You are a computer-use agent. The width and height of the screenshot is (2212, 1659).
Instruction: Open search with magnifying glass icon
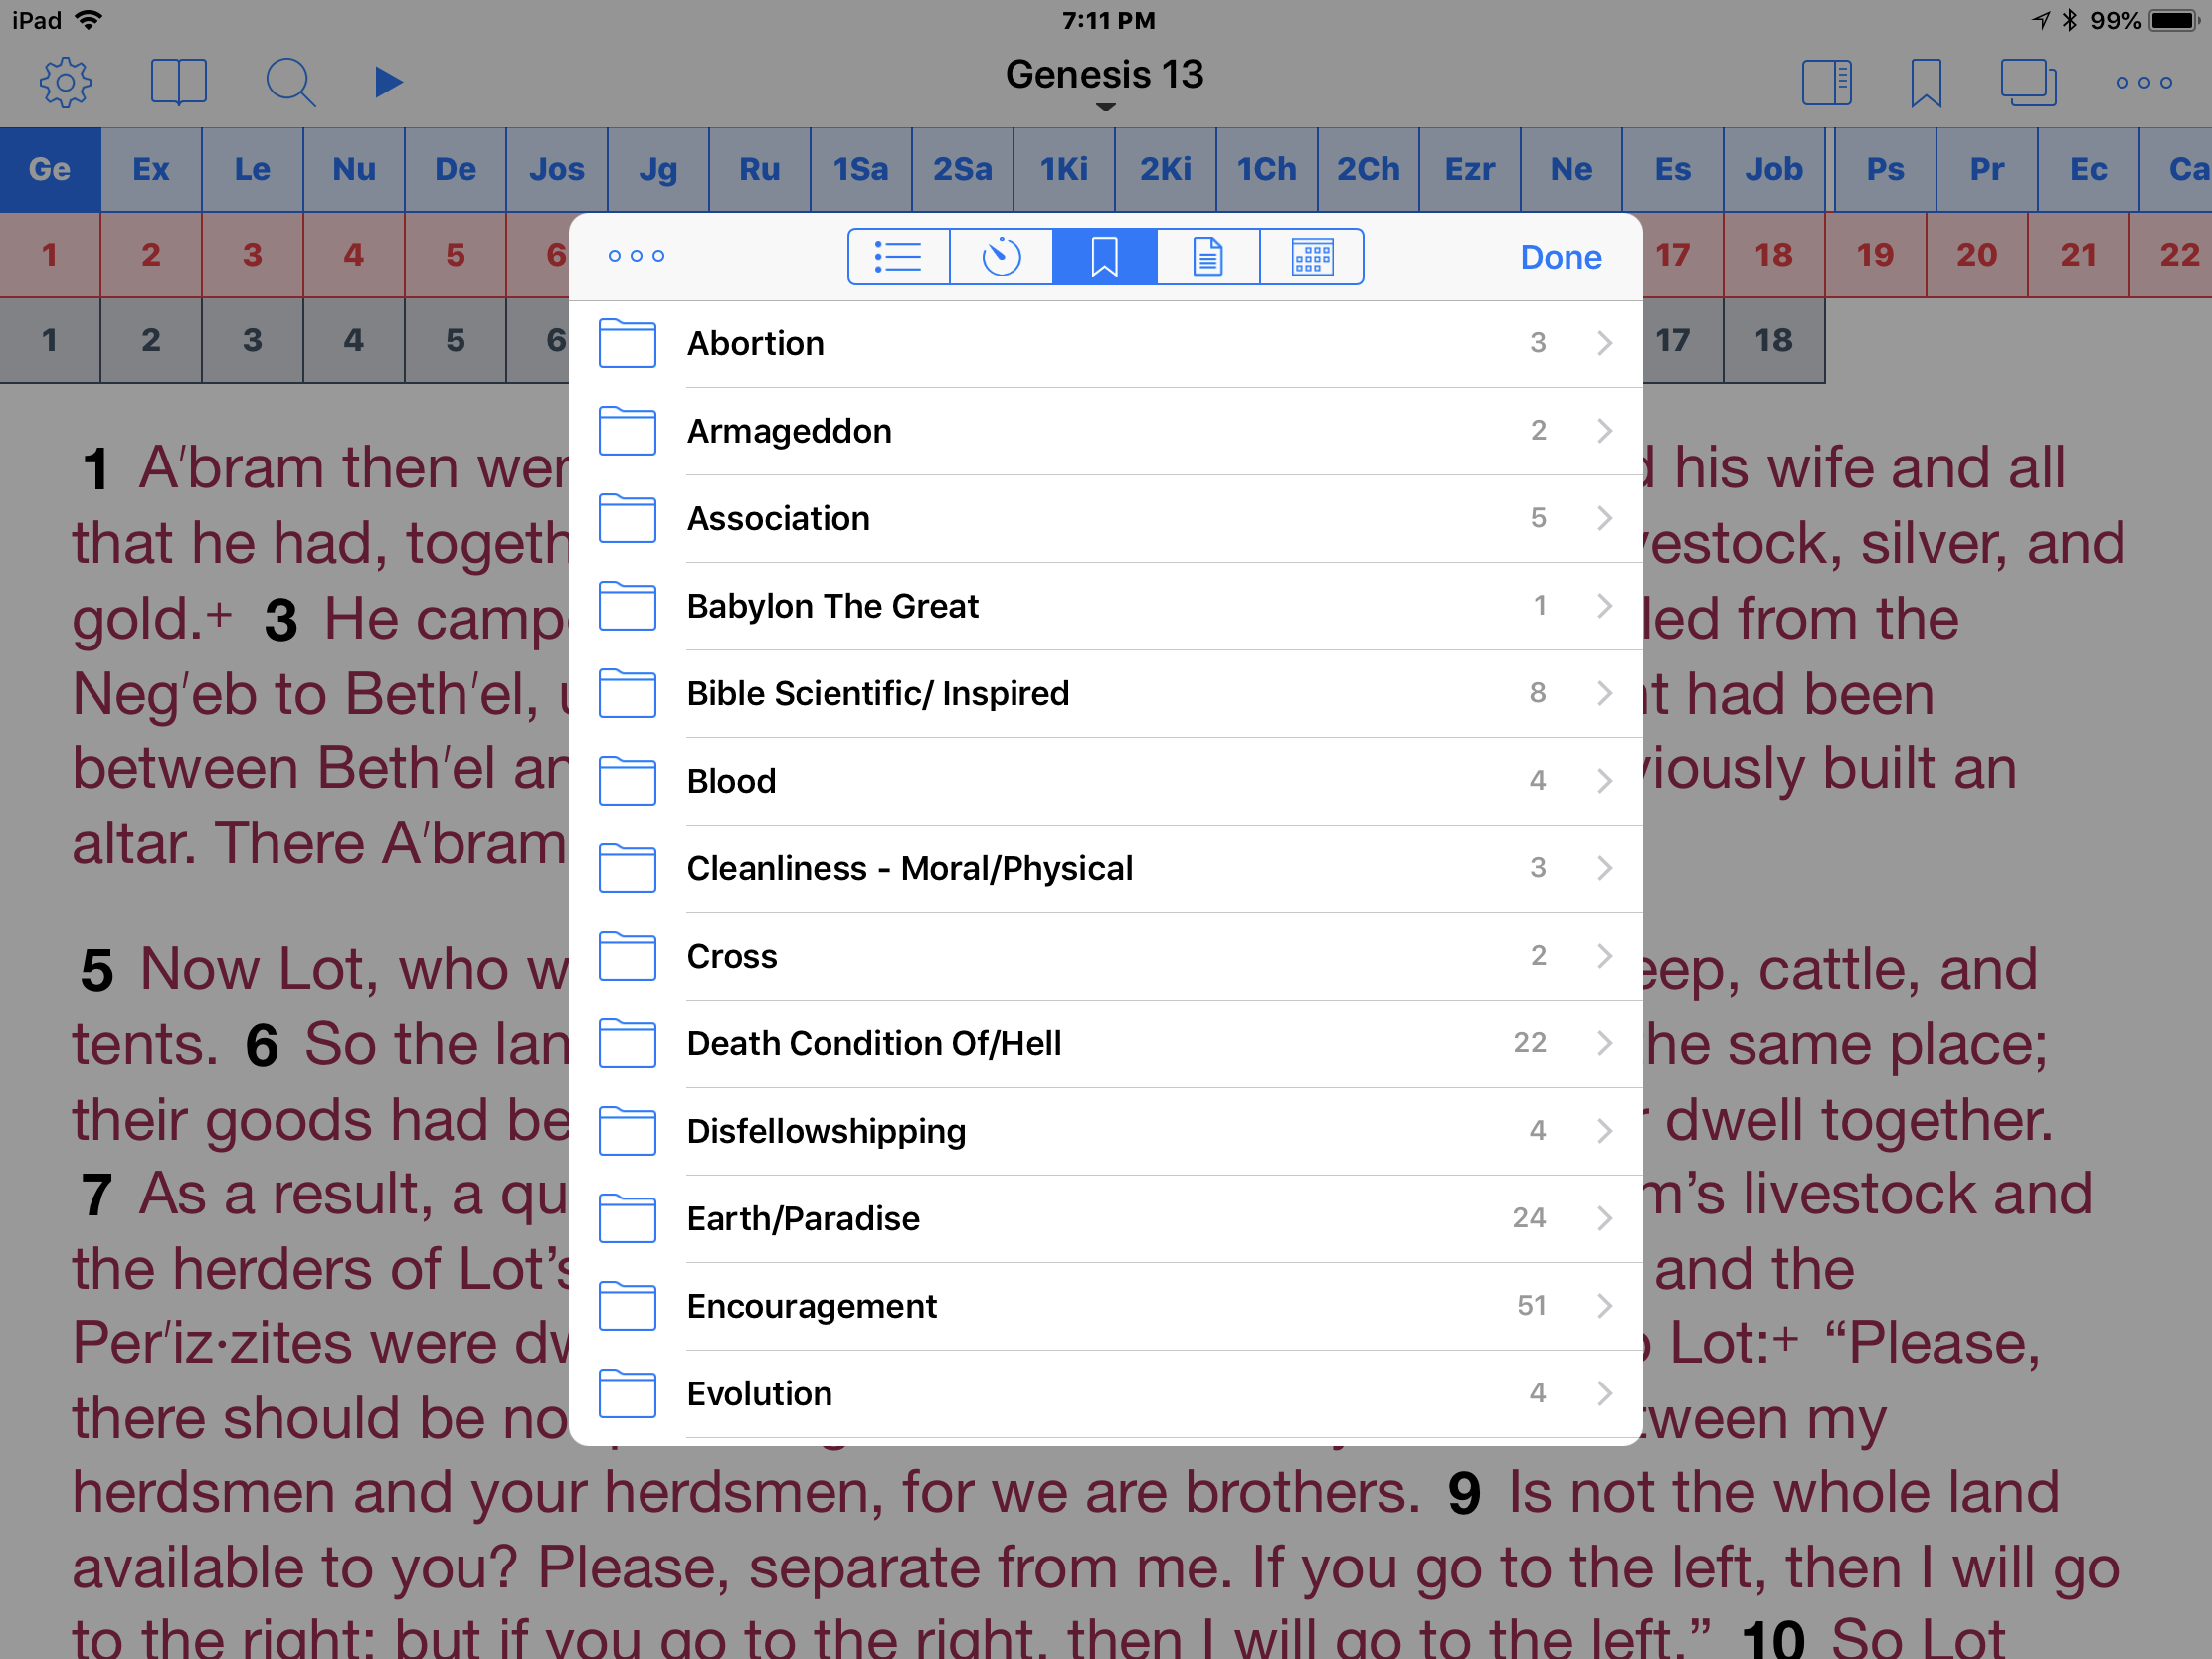[290, 82]
